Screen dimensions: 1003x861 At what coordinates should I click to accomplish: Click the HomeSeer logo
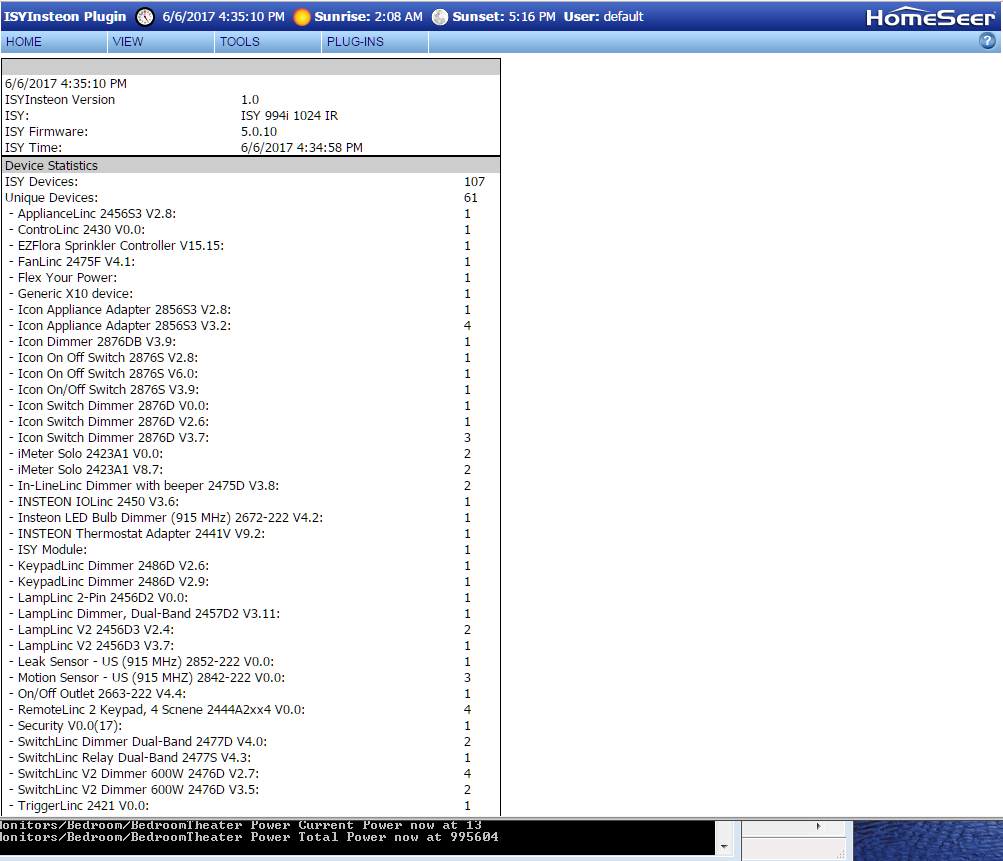(x=931, y=17)
